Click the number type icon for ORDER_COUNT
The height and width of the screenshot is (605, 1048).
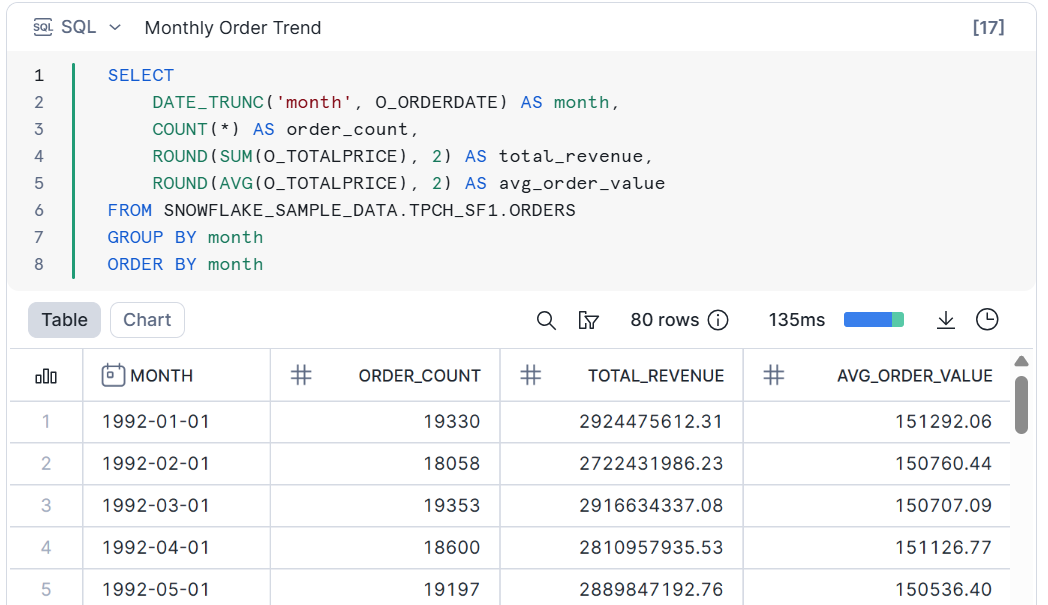[x=301, y=376]
